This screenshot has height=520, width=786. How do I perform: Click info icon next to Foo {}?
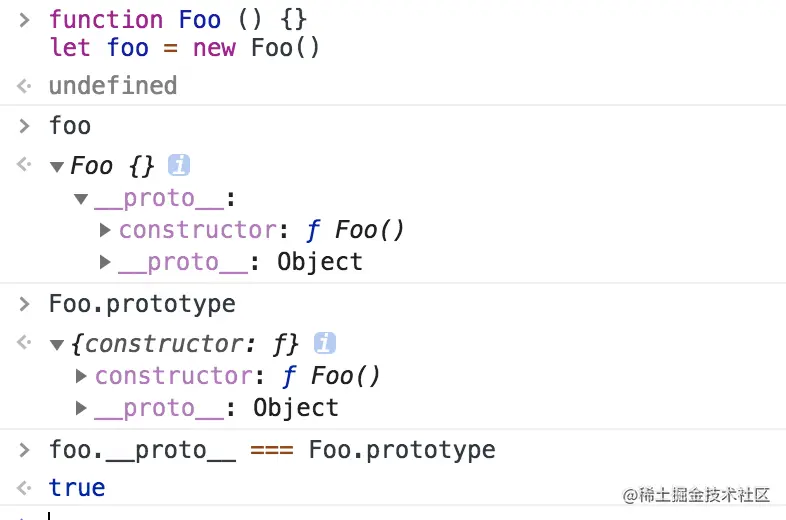click(x=178, y=165)
